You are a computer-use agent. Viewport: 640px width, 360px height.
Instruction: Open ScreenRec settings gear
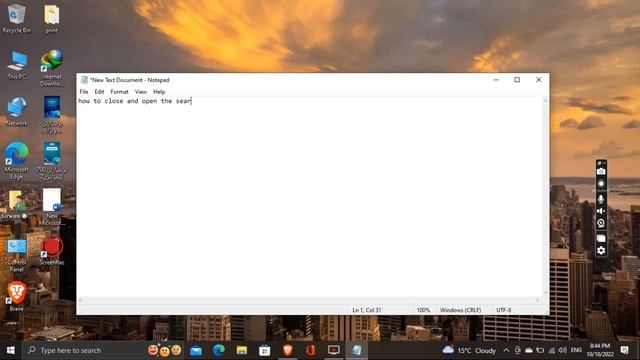pyautogui.click(x=601, y=250)
